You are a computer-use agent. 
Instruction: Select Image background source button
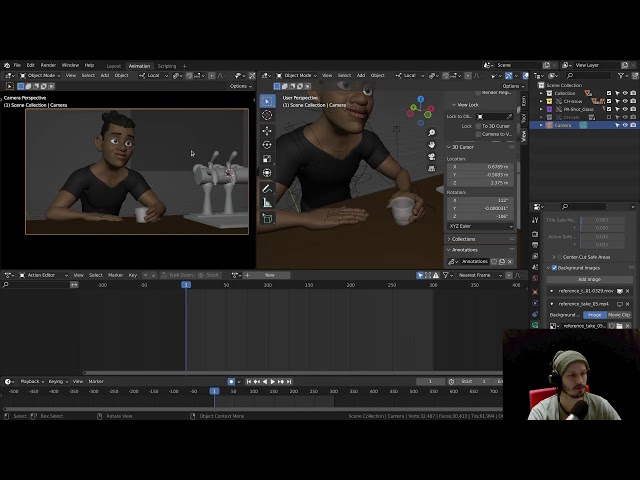pyautogui.click(x=595, y=315)
